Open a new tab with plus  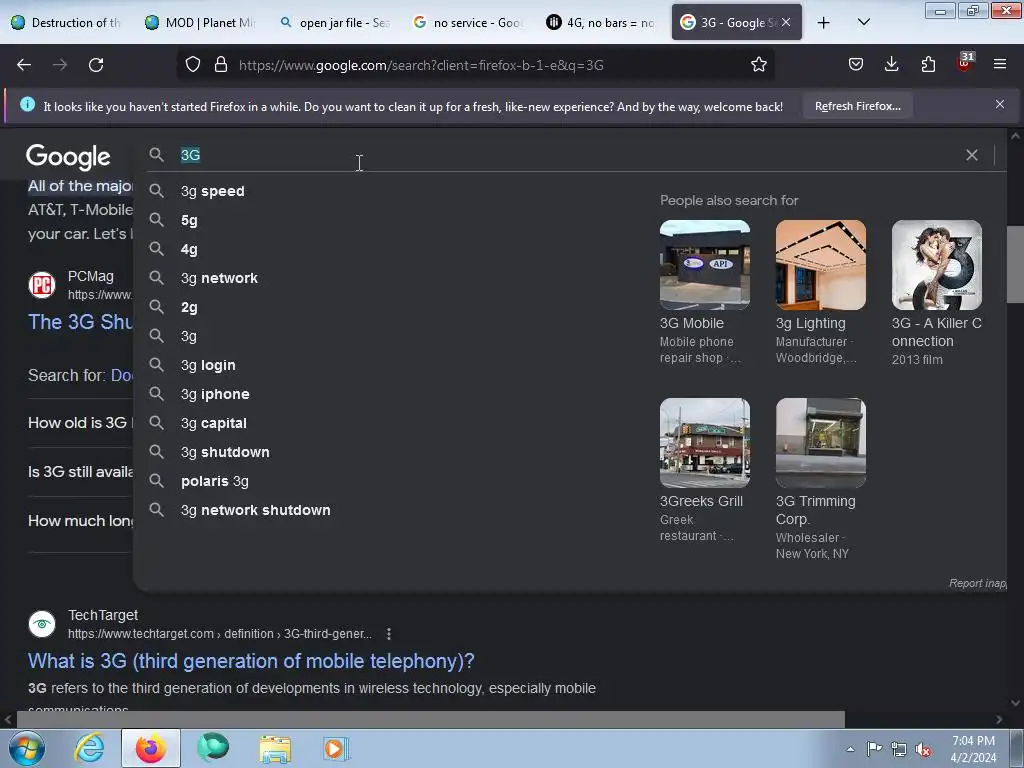824,23
